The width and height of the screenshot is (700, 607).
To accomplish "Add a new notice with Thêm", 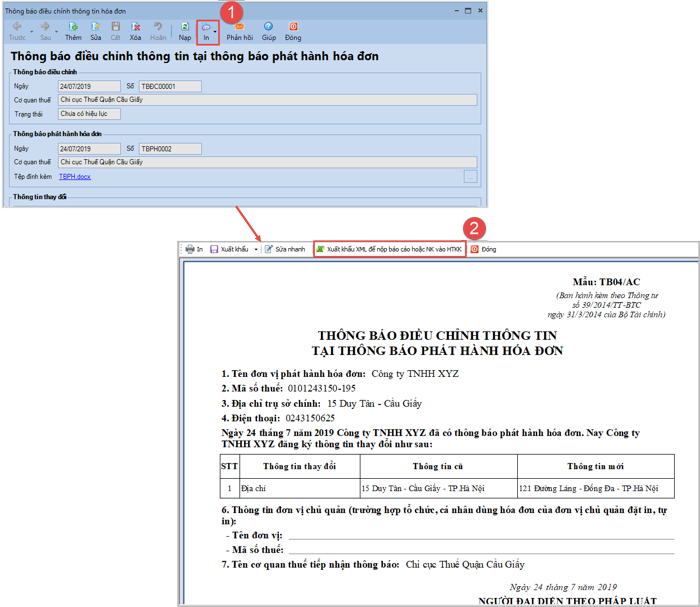I will pyautogui.click(x=73, y=31).
